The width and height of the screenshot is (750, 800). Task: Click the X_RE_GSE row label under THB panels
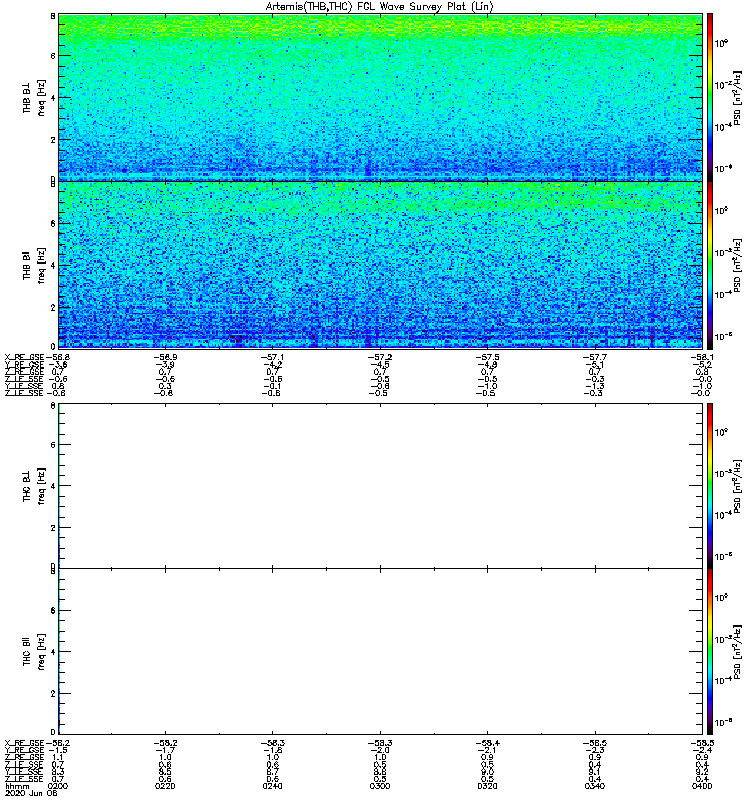click(x=24, y=357)
